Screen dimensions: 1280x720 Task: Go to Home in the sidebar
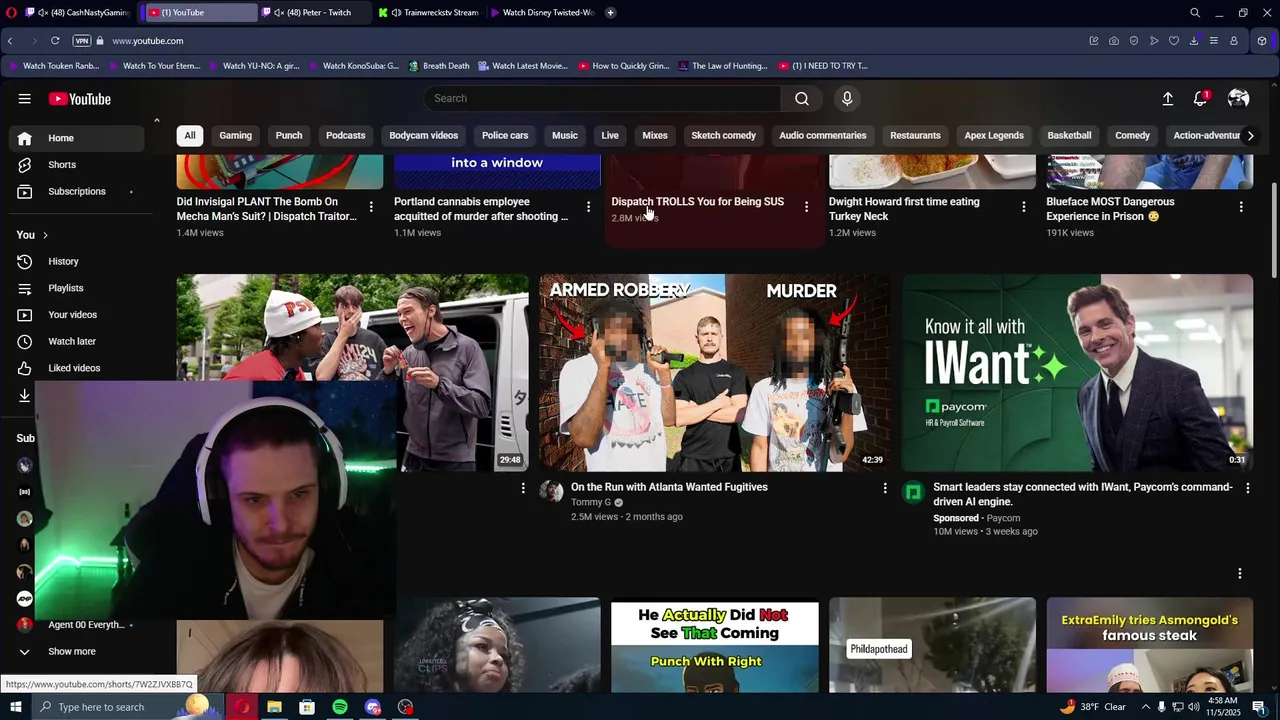coord(76,138)
